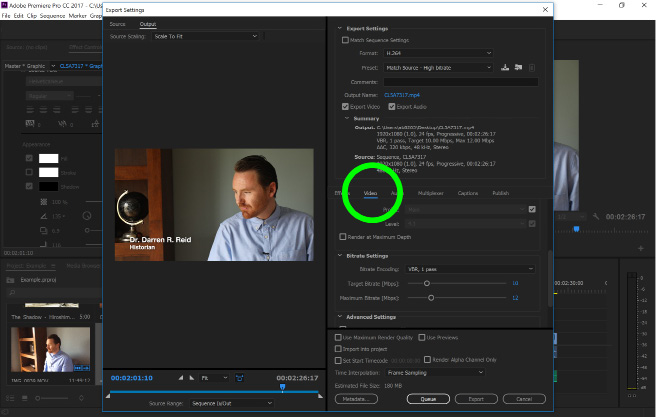This screenshot has height=417, width=656.
Task: Click the Target Bitrate slider handle
Action: (x=427, y=283)
